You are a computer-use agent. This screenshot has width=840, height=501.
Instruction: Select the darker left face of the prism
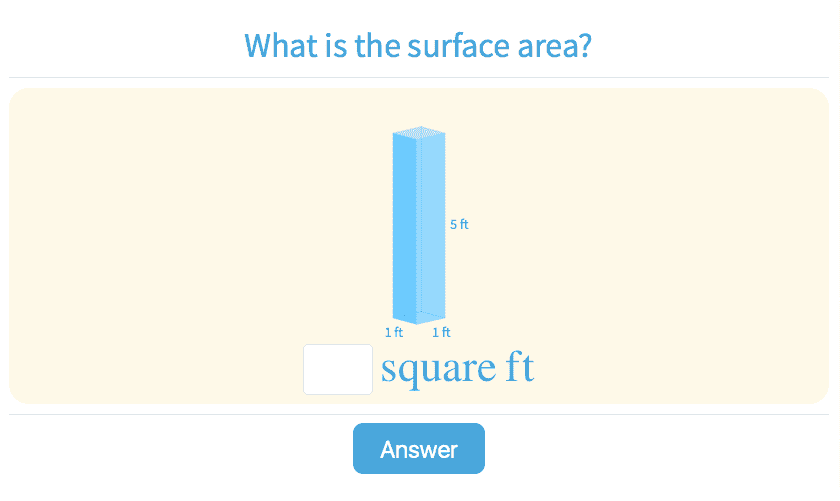(405, 225)
